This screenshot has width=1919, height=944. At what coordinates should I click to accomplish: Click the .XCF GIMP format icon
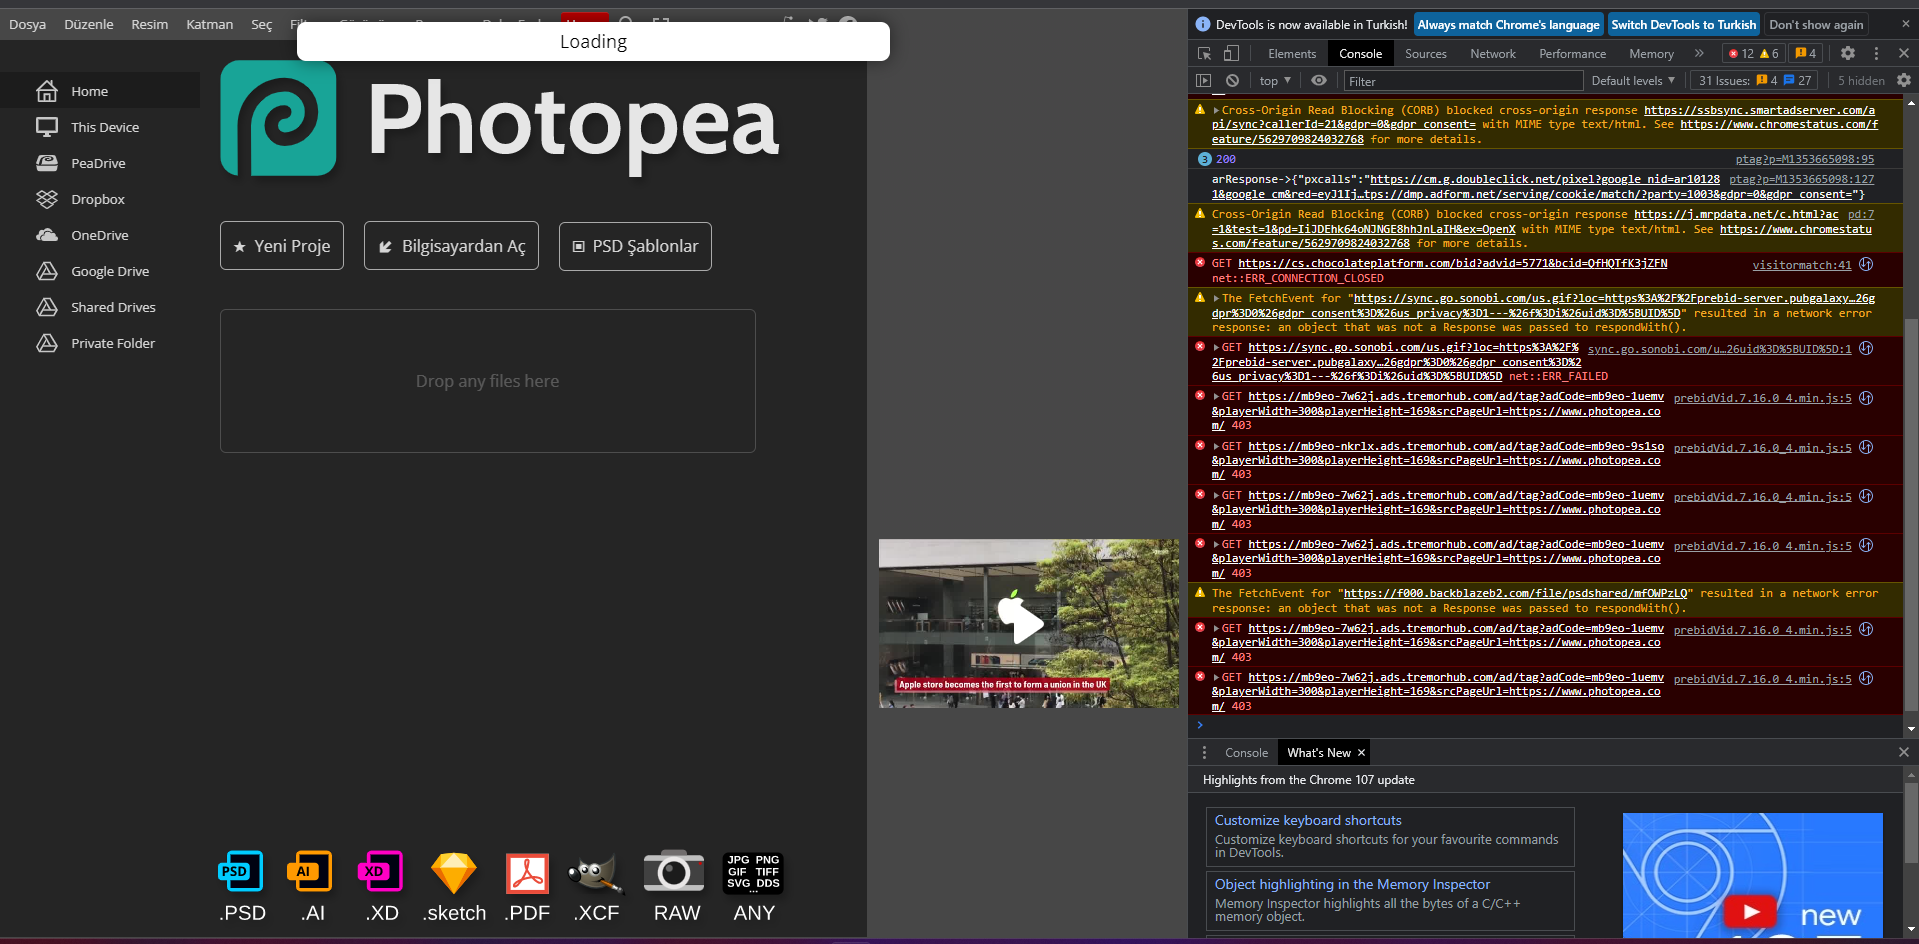594,872
